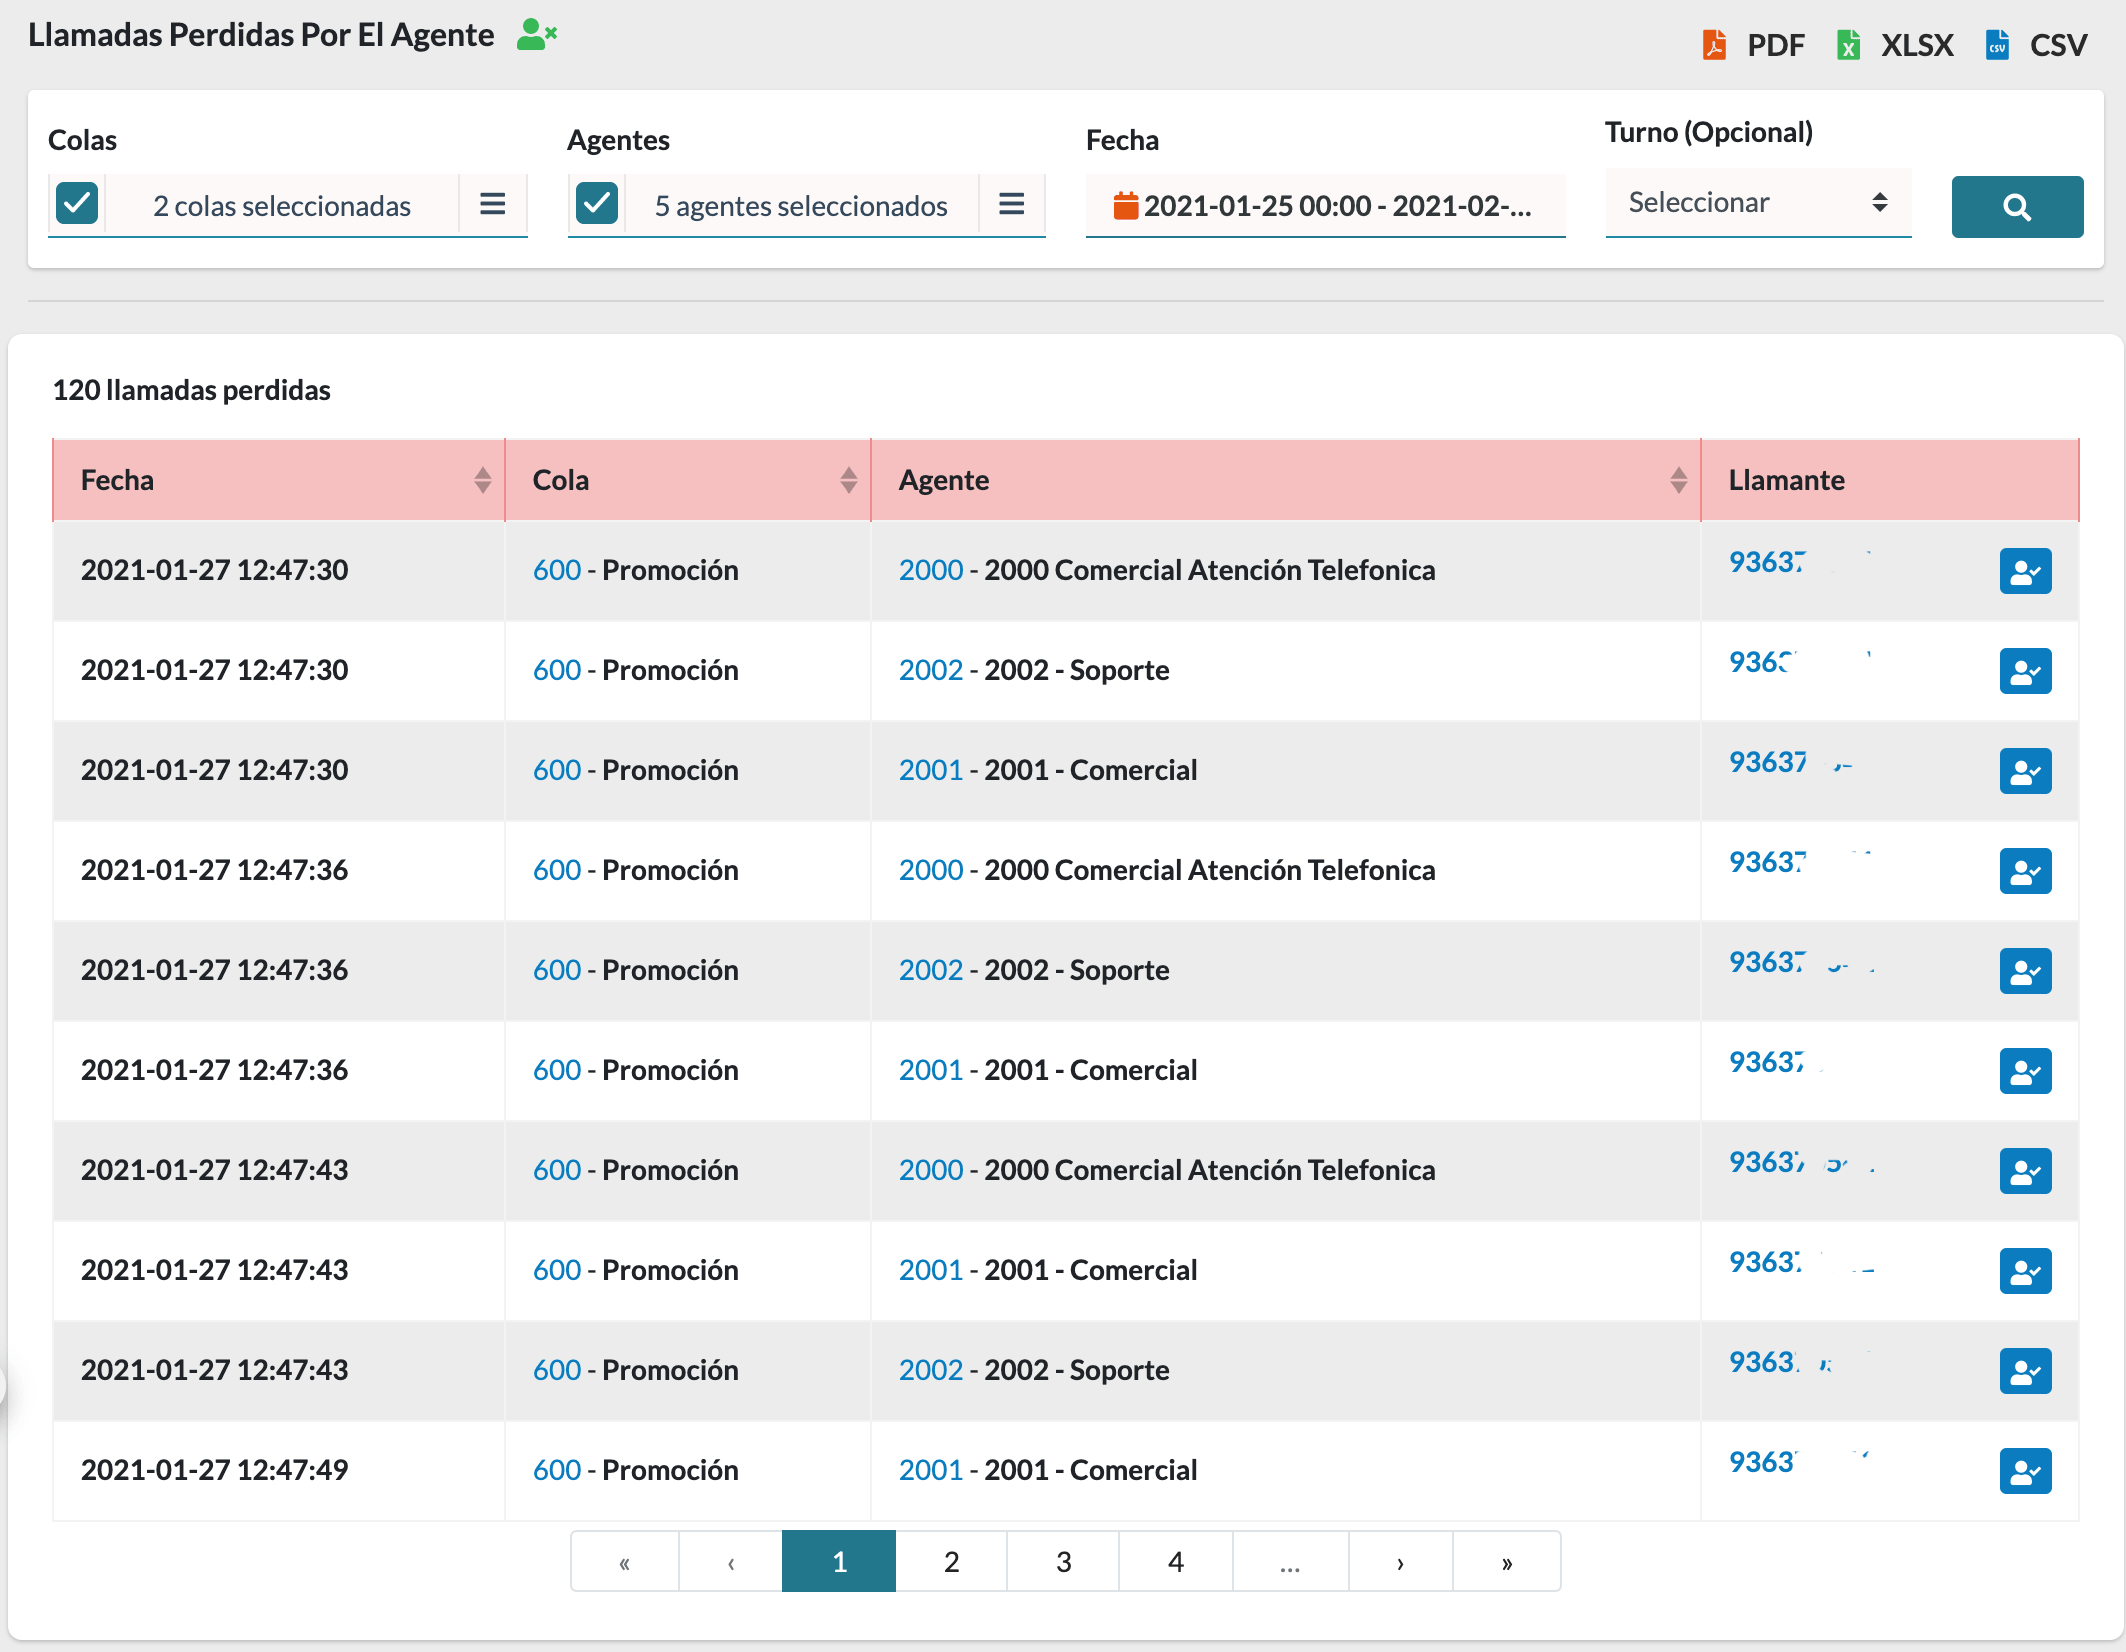Open the 2 colas seleccionadas dropdown
Screen dimensions: 2126x1652
pos(282,206)
